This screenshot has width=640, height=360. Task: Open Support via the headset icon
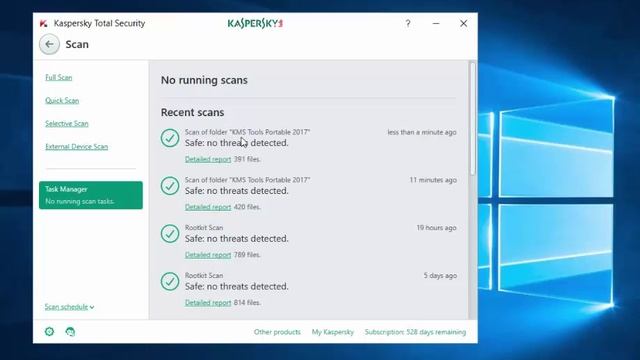point(70,331)
